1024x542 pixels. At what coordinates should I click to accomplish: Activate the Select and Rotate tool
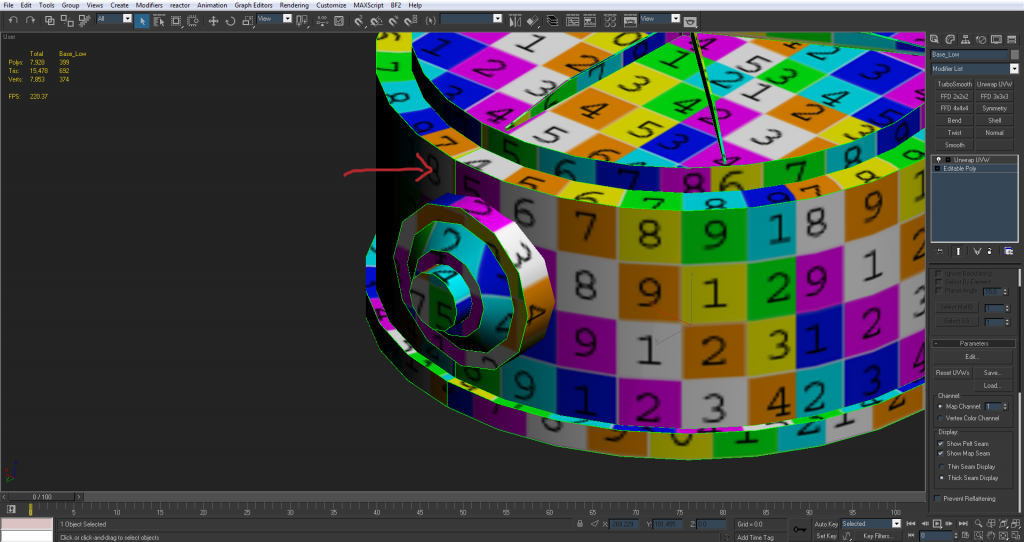(x=228, y=20)
